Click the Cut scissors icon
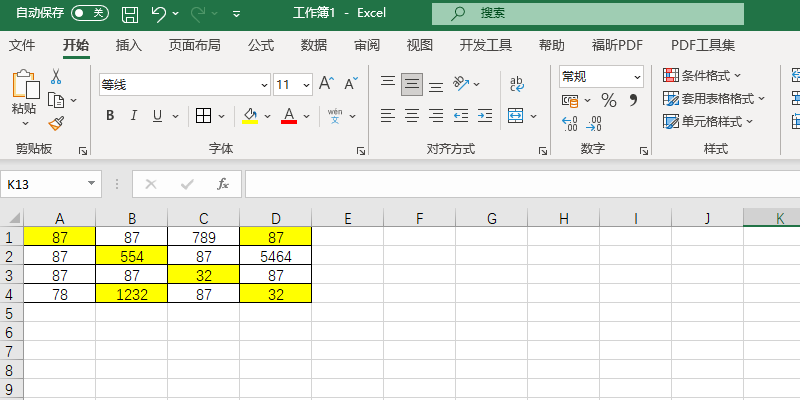800x400 pixels. point(56,77)
